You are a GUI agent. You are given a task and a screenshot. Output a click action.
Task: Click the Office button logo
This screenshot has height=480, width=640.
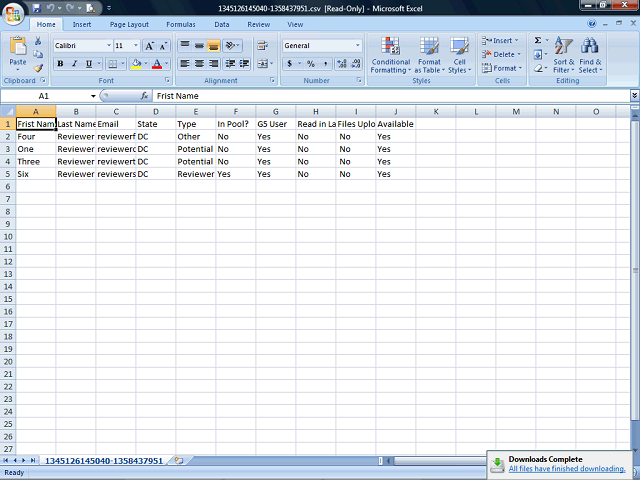point(12,12)
